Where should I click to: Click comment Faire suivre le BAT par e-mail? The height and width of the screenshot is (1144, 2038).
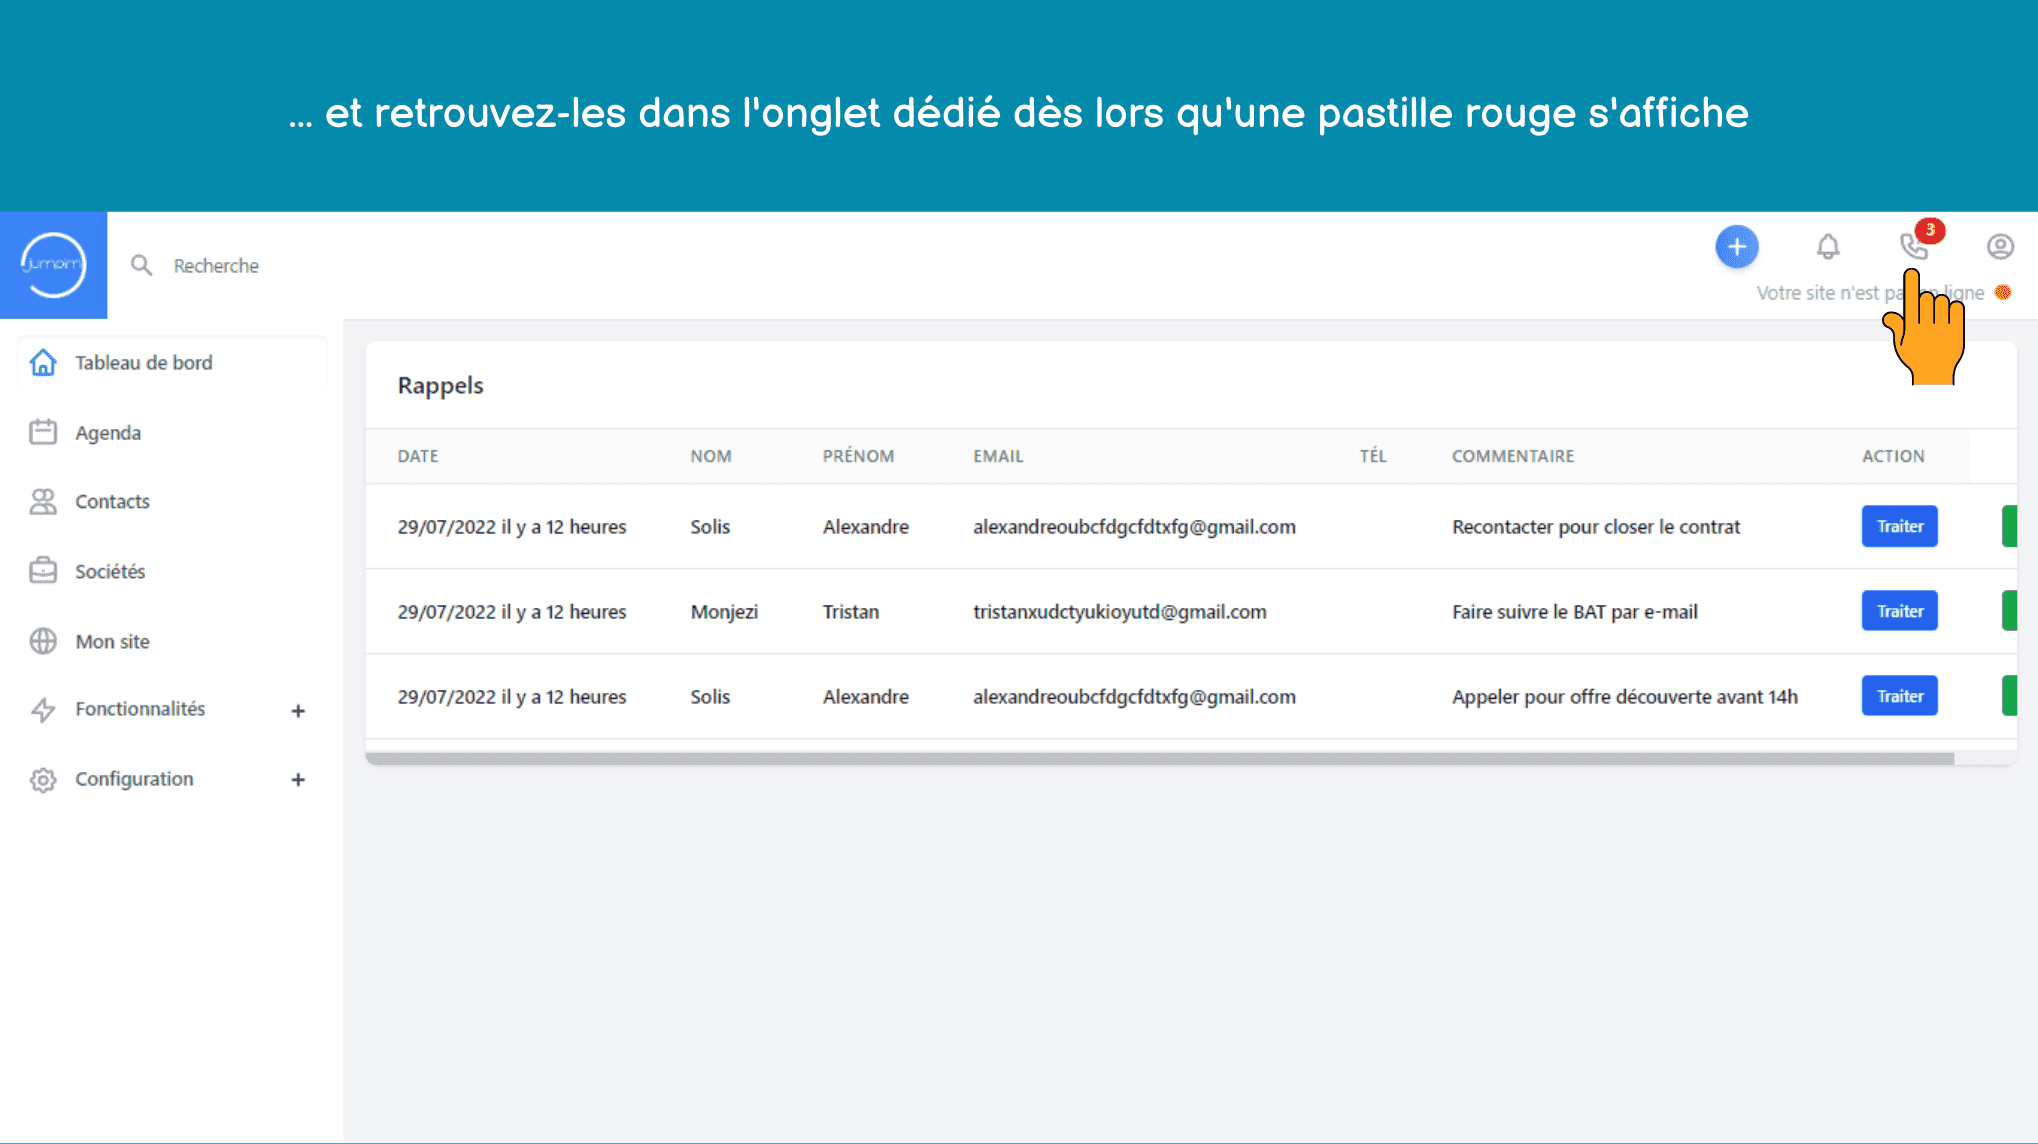click(1575, 612)
